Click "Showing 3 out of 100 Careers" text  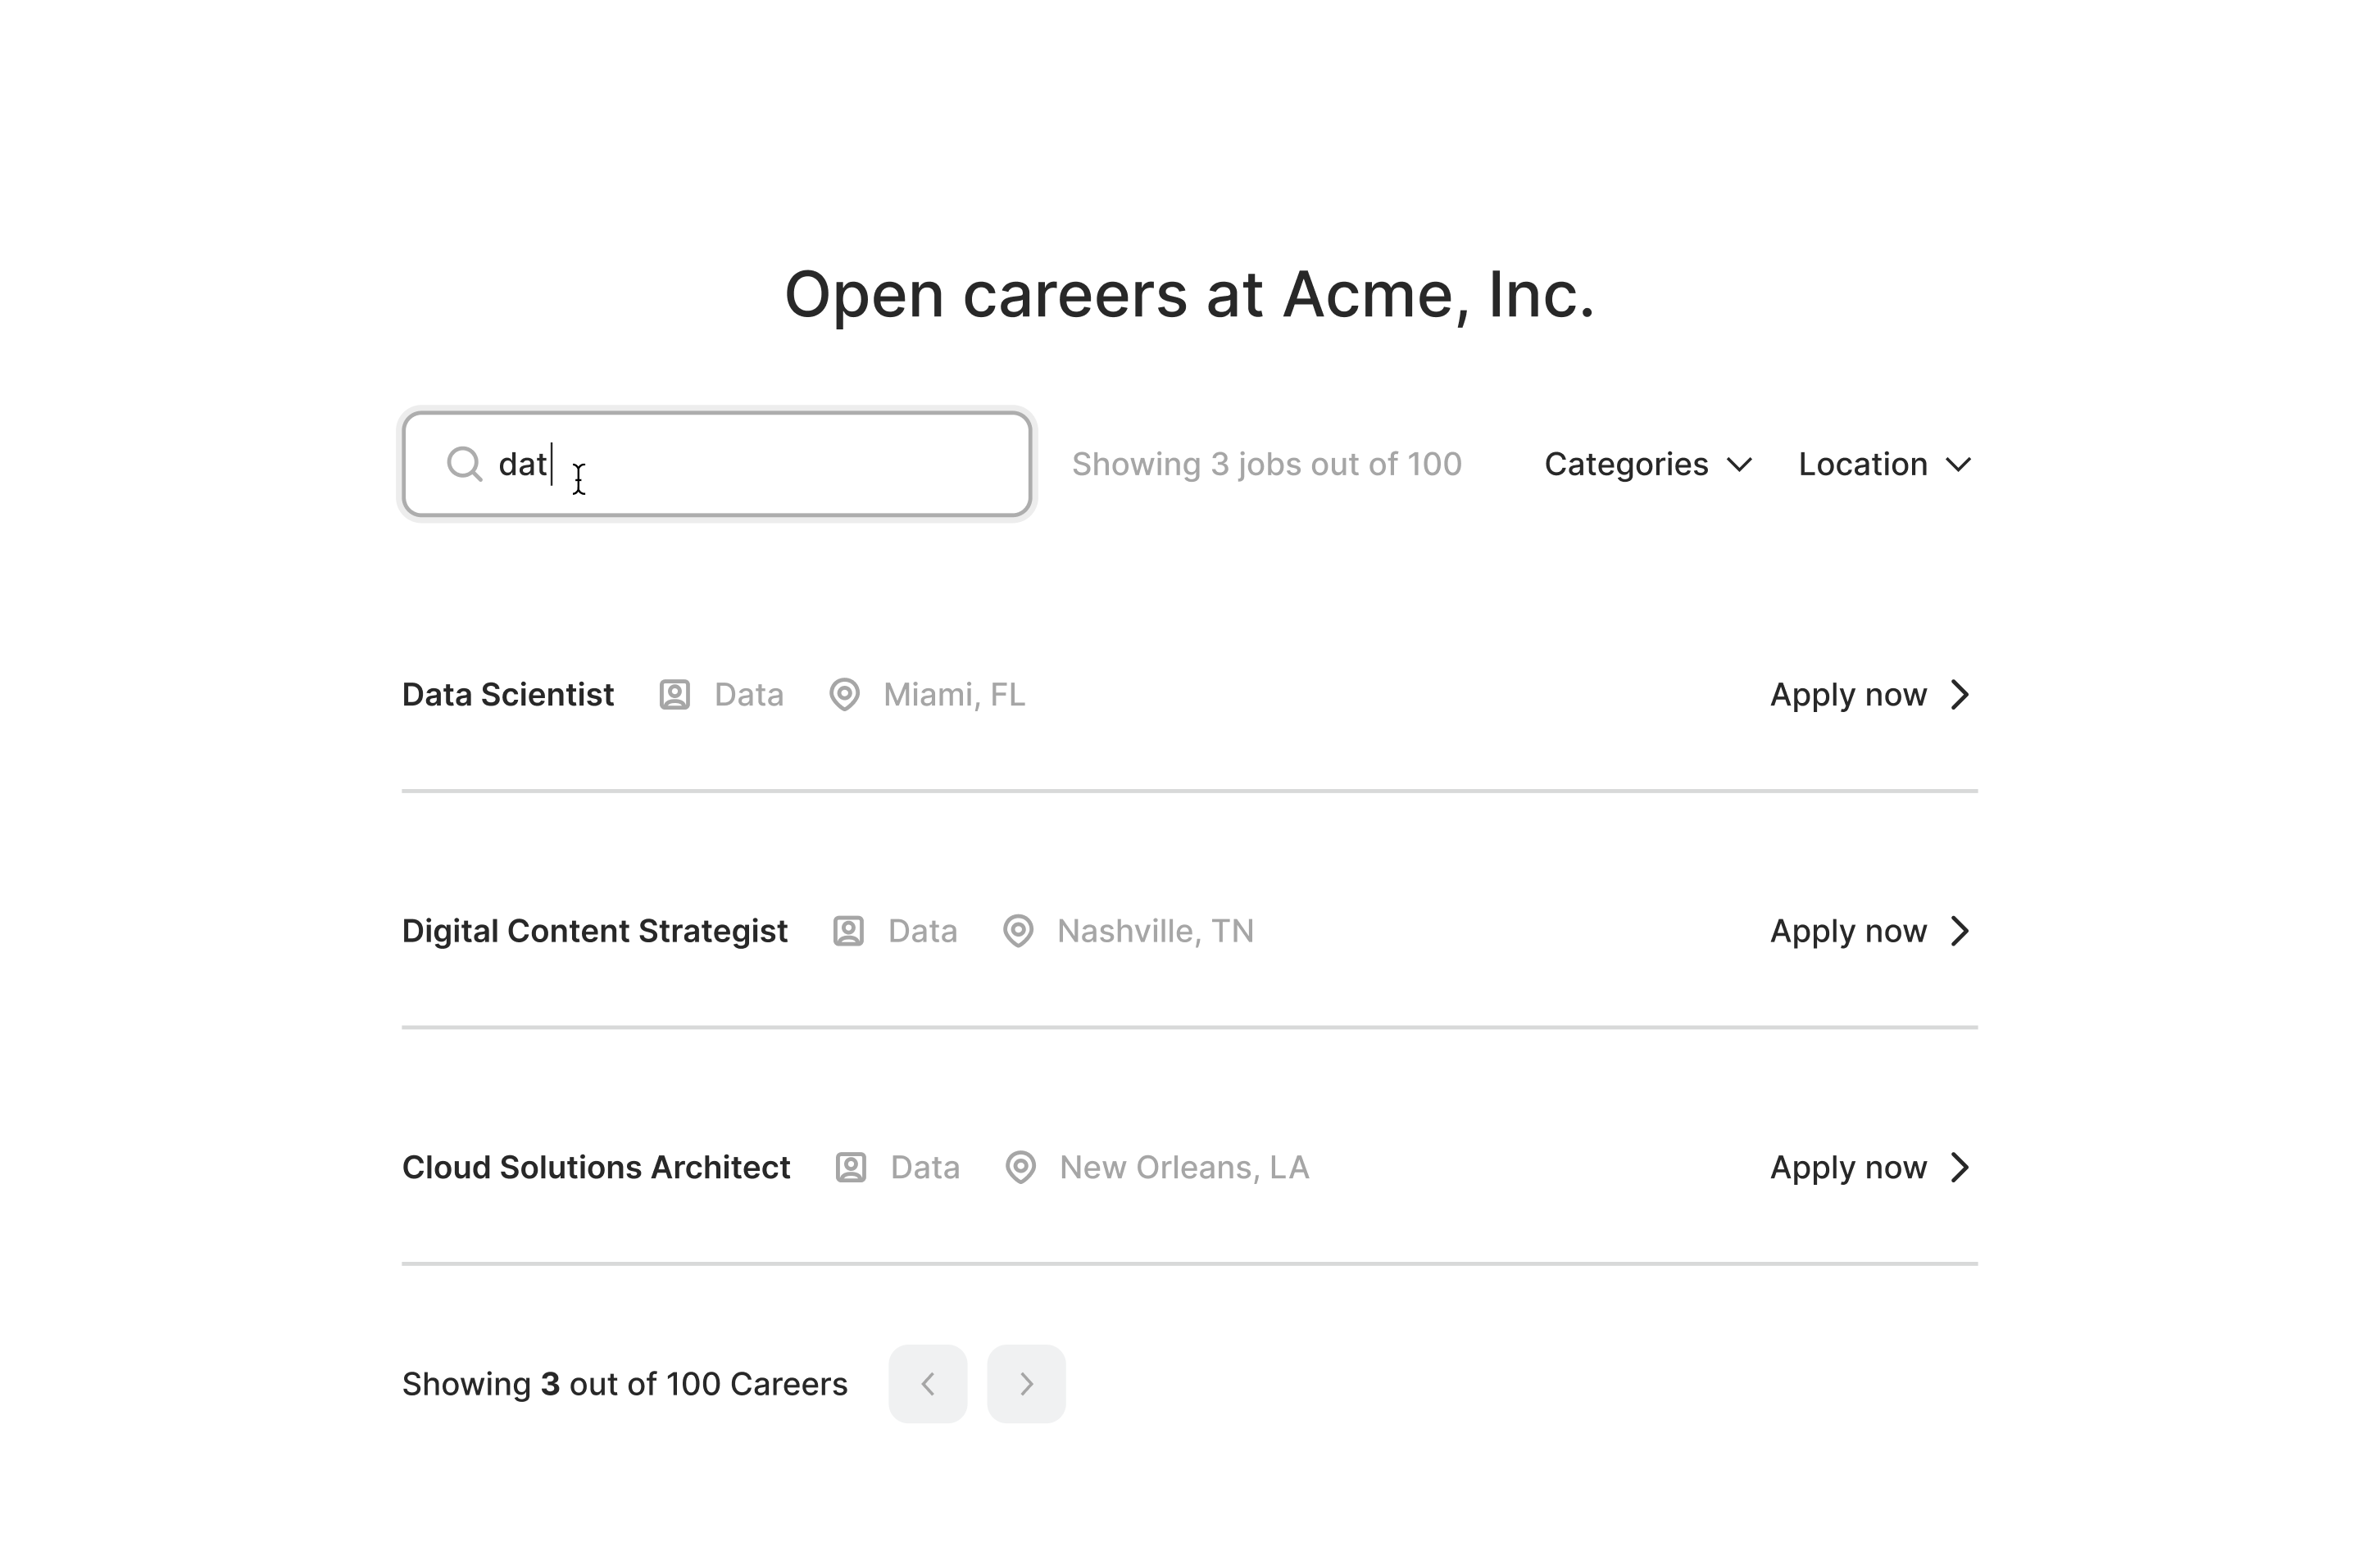click(625, 1384)
